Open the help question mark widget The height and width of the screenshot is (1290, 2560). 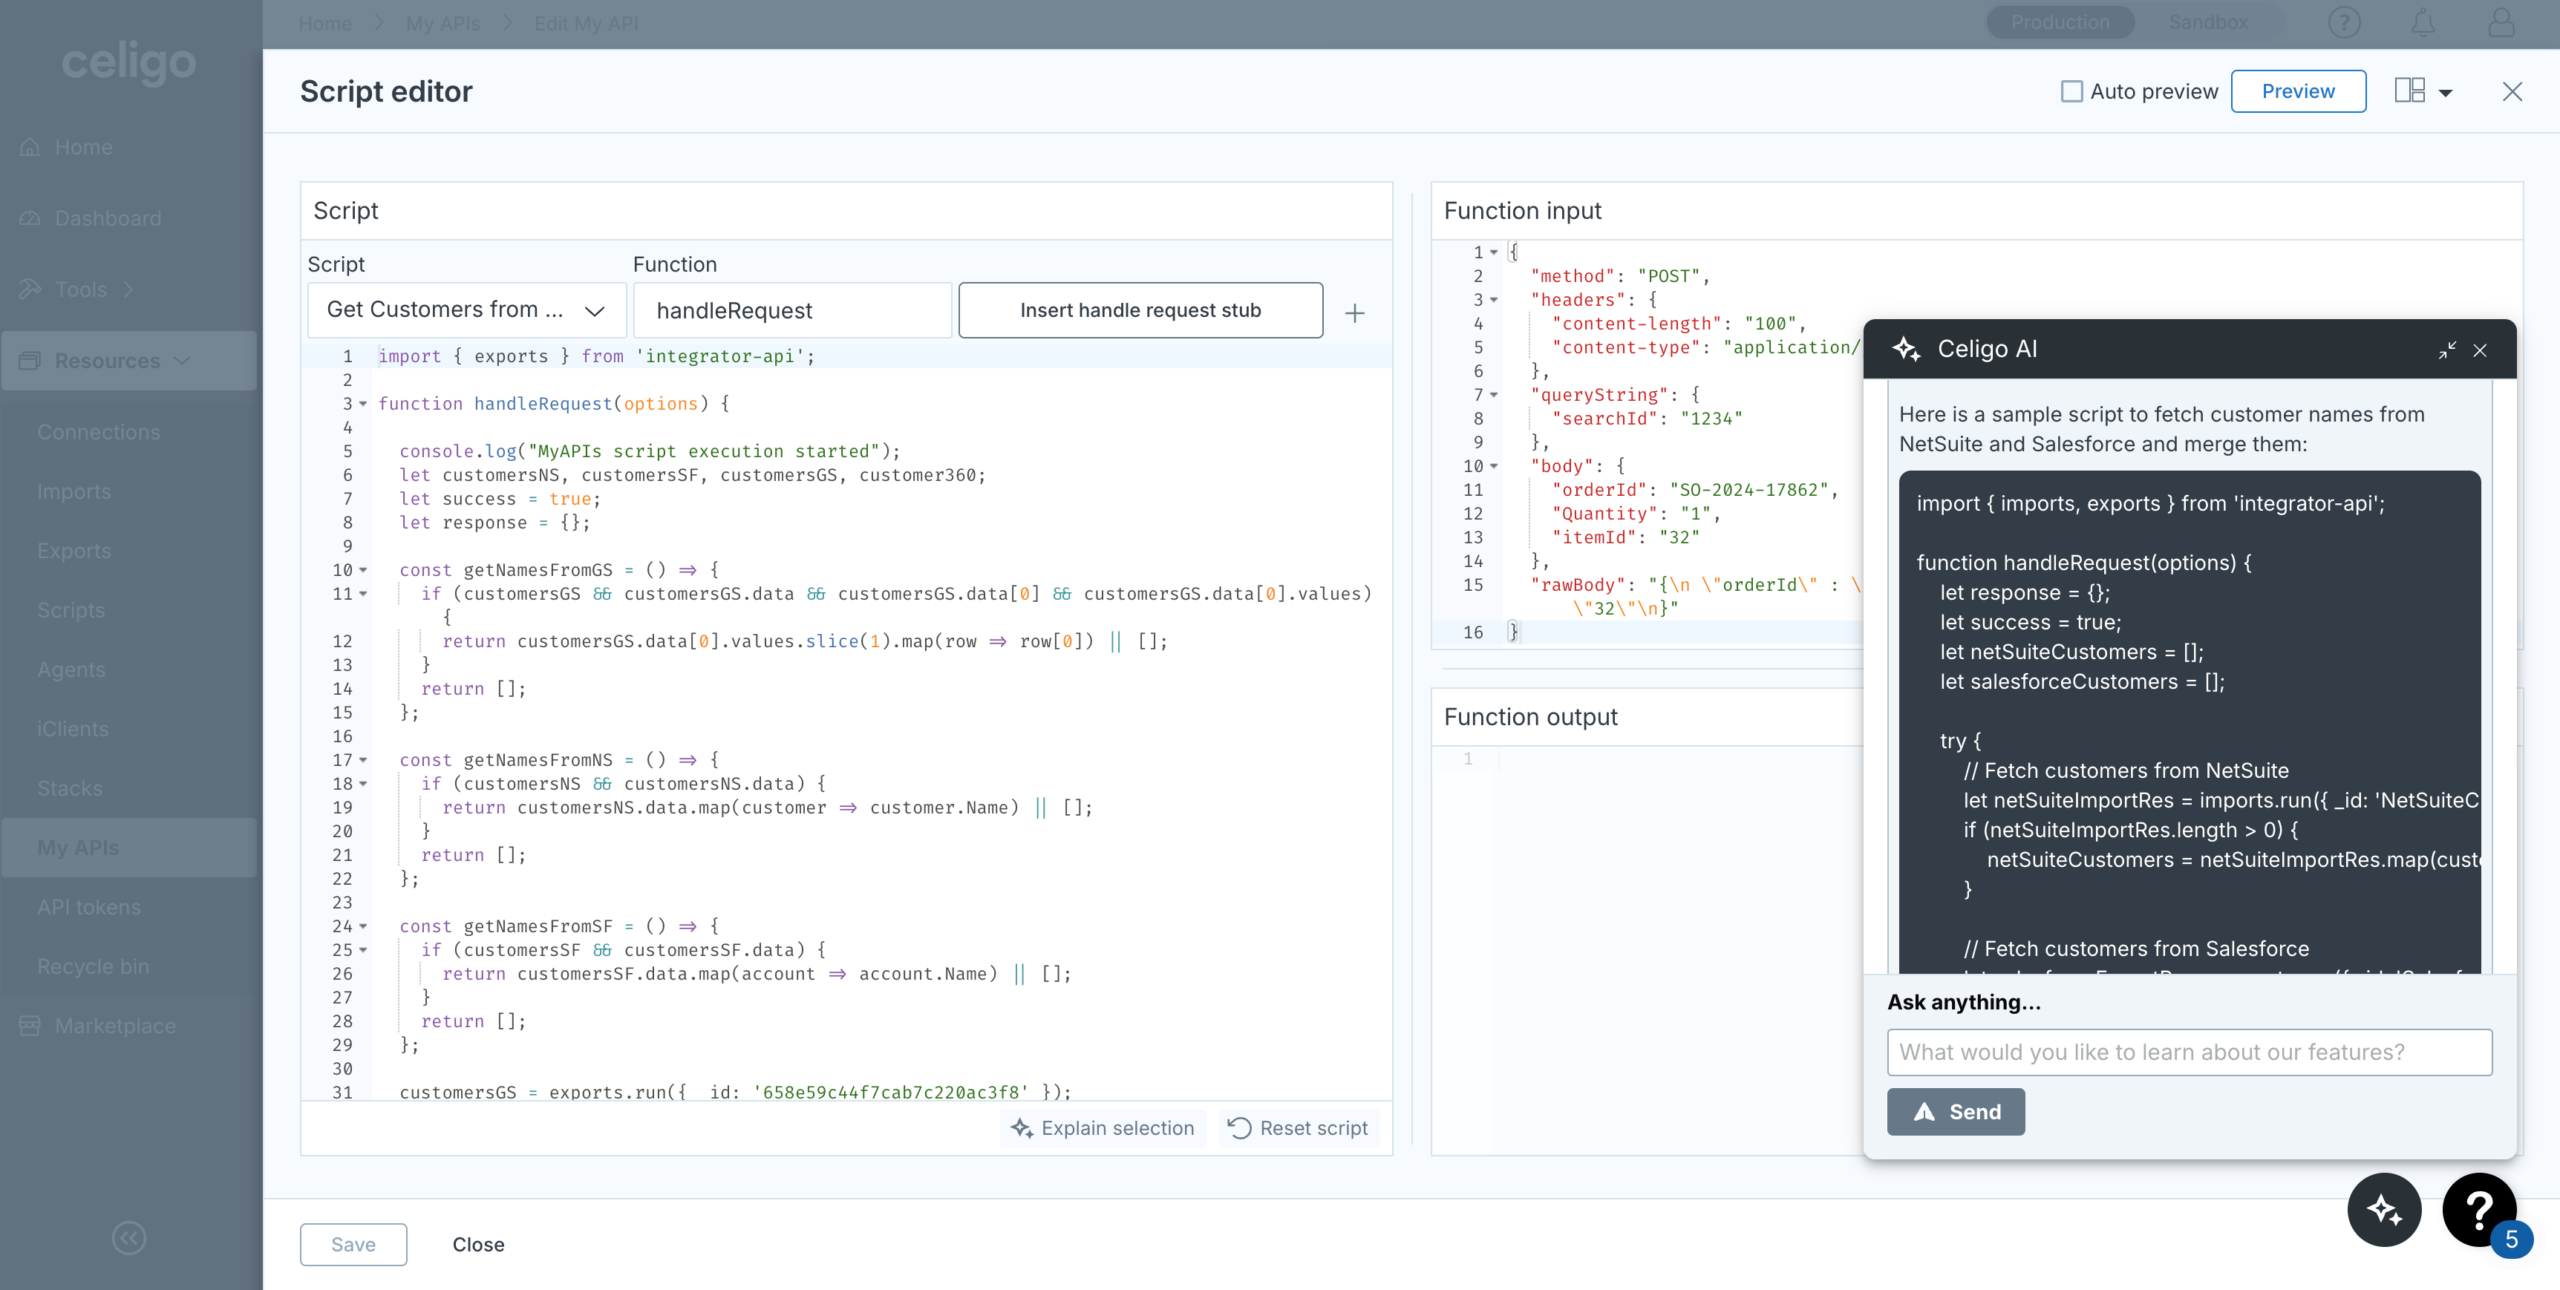[x=2478, y=1210]
